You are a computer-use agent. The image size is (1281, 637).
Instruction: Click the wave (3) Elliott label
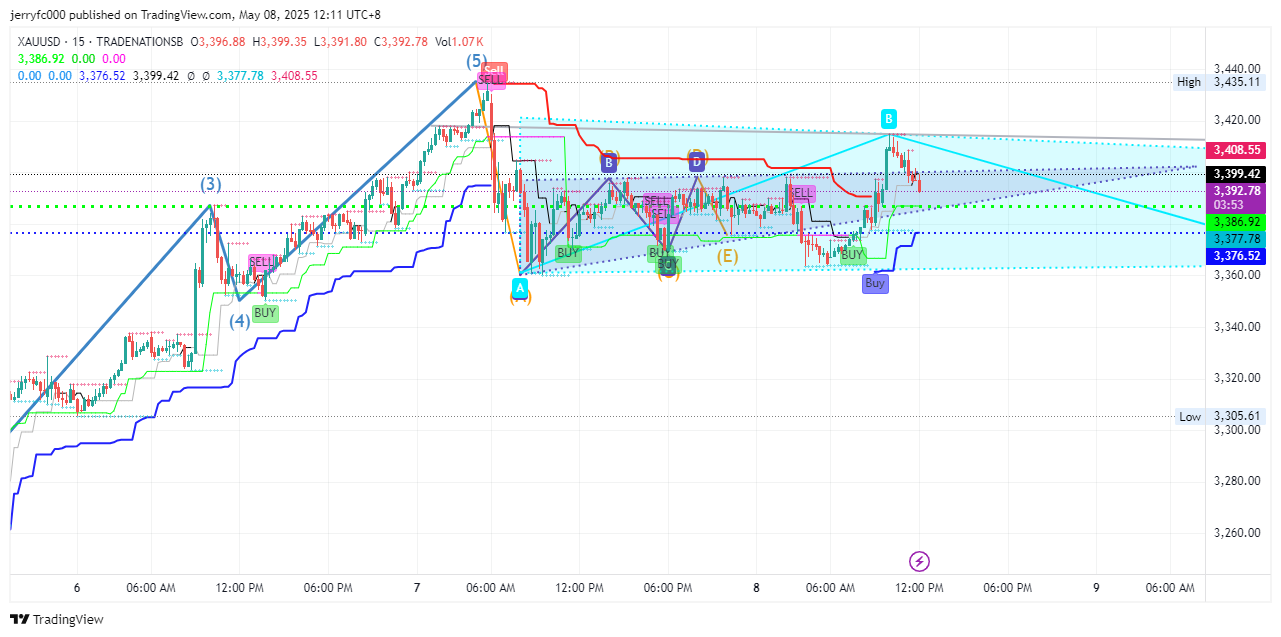pos(210,184)
